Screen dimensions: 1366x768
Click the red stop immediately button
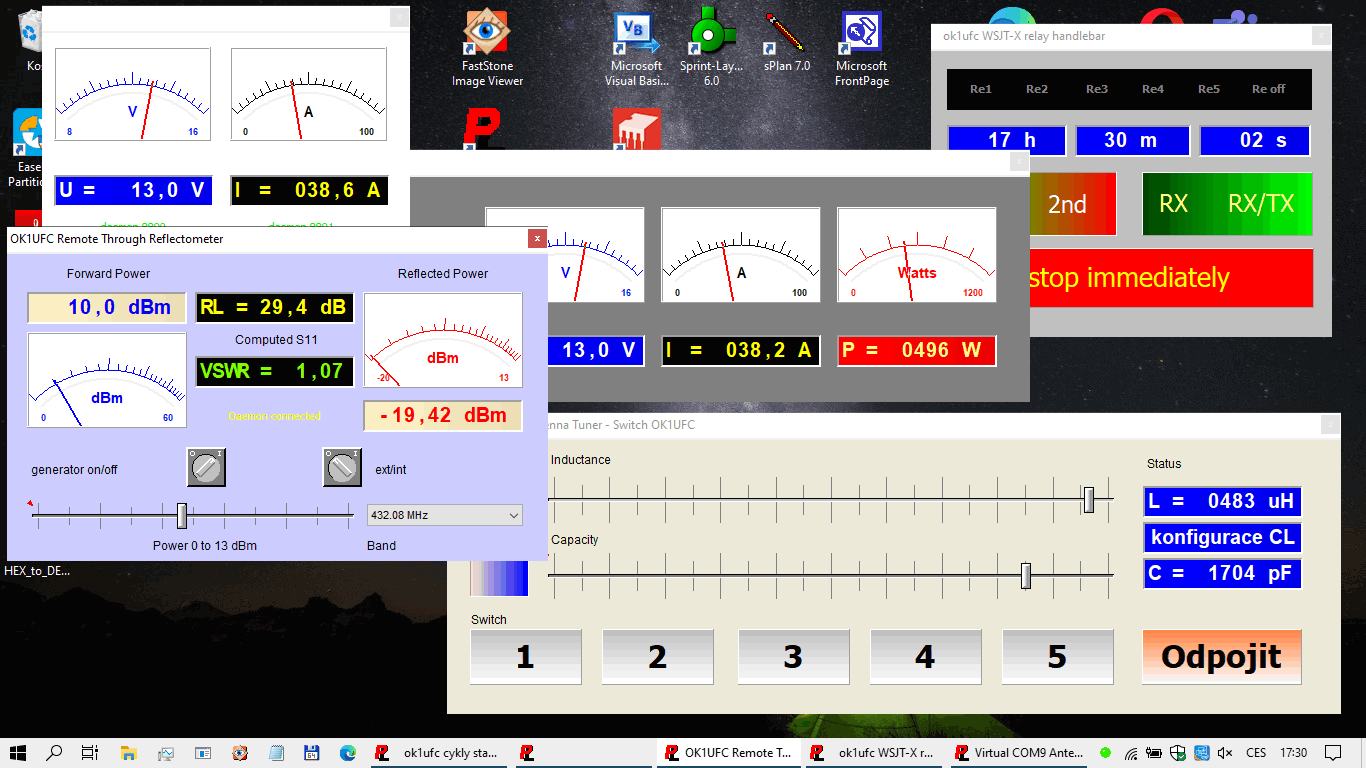1170,278
